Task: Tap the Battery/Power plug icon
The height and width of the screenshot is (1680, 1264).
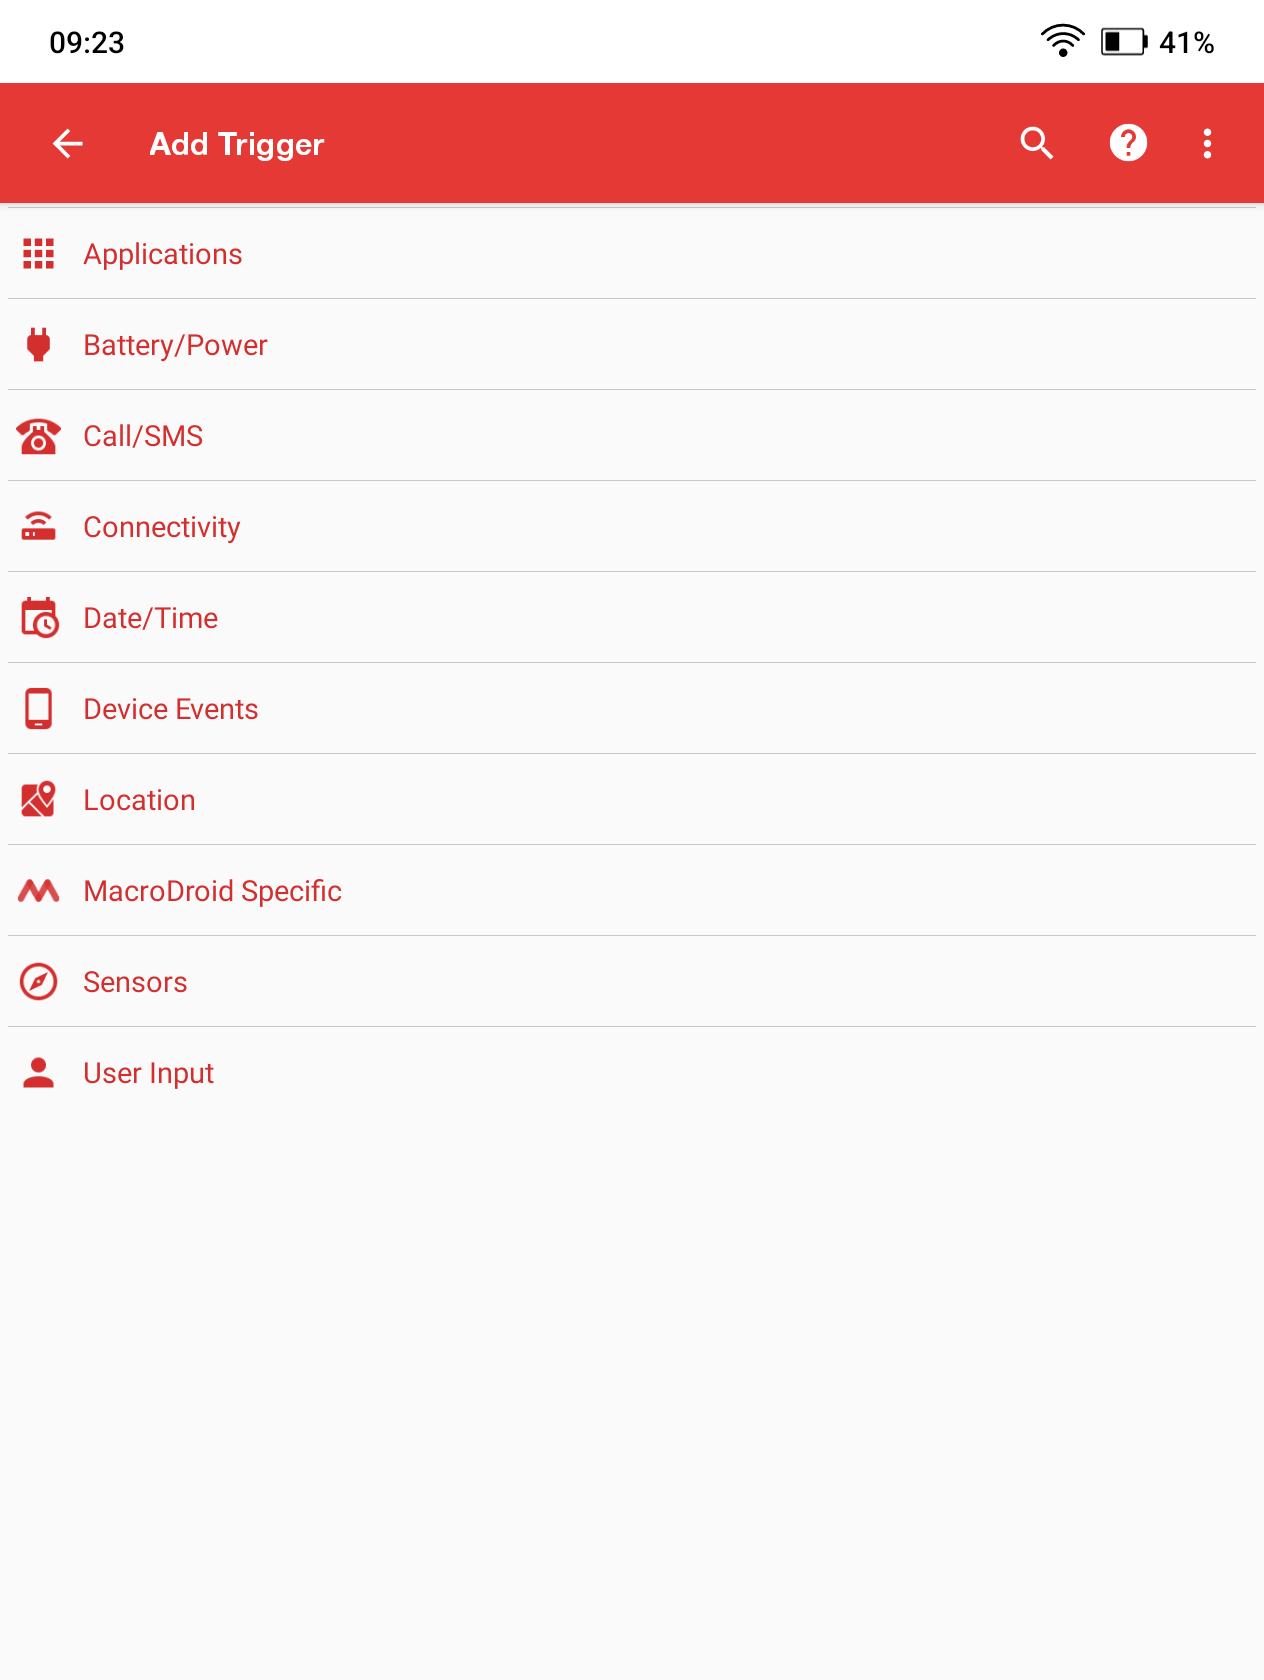Action: click(39, 345)
